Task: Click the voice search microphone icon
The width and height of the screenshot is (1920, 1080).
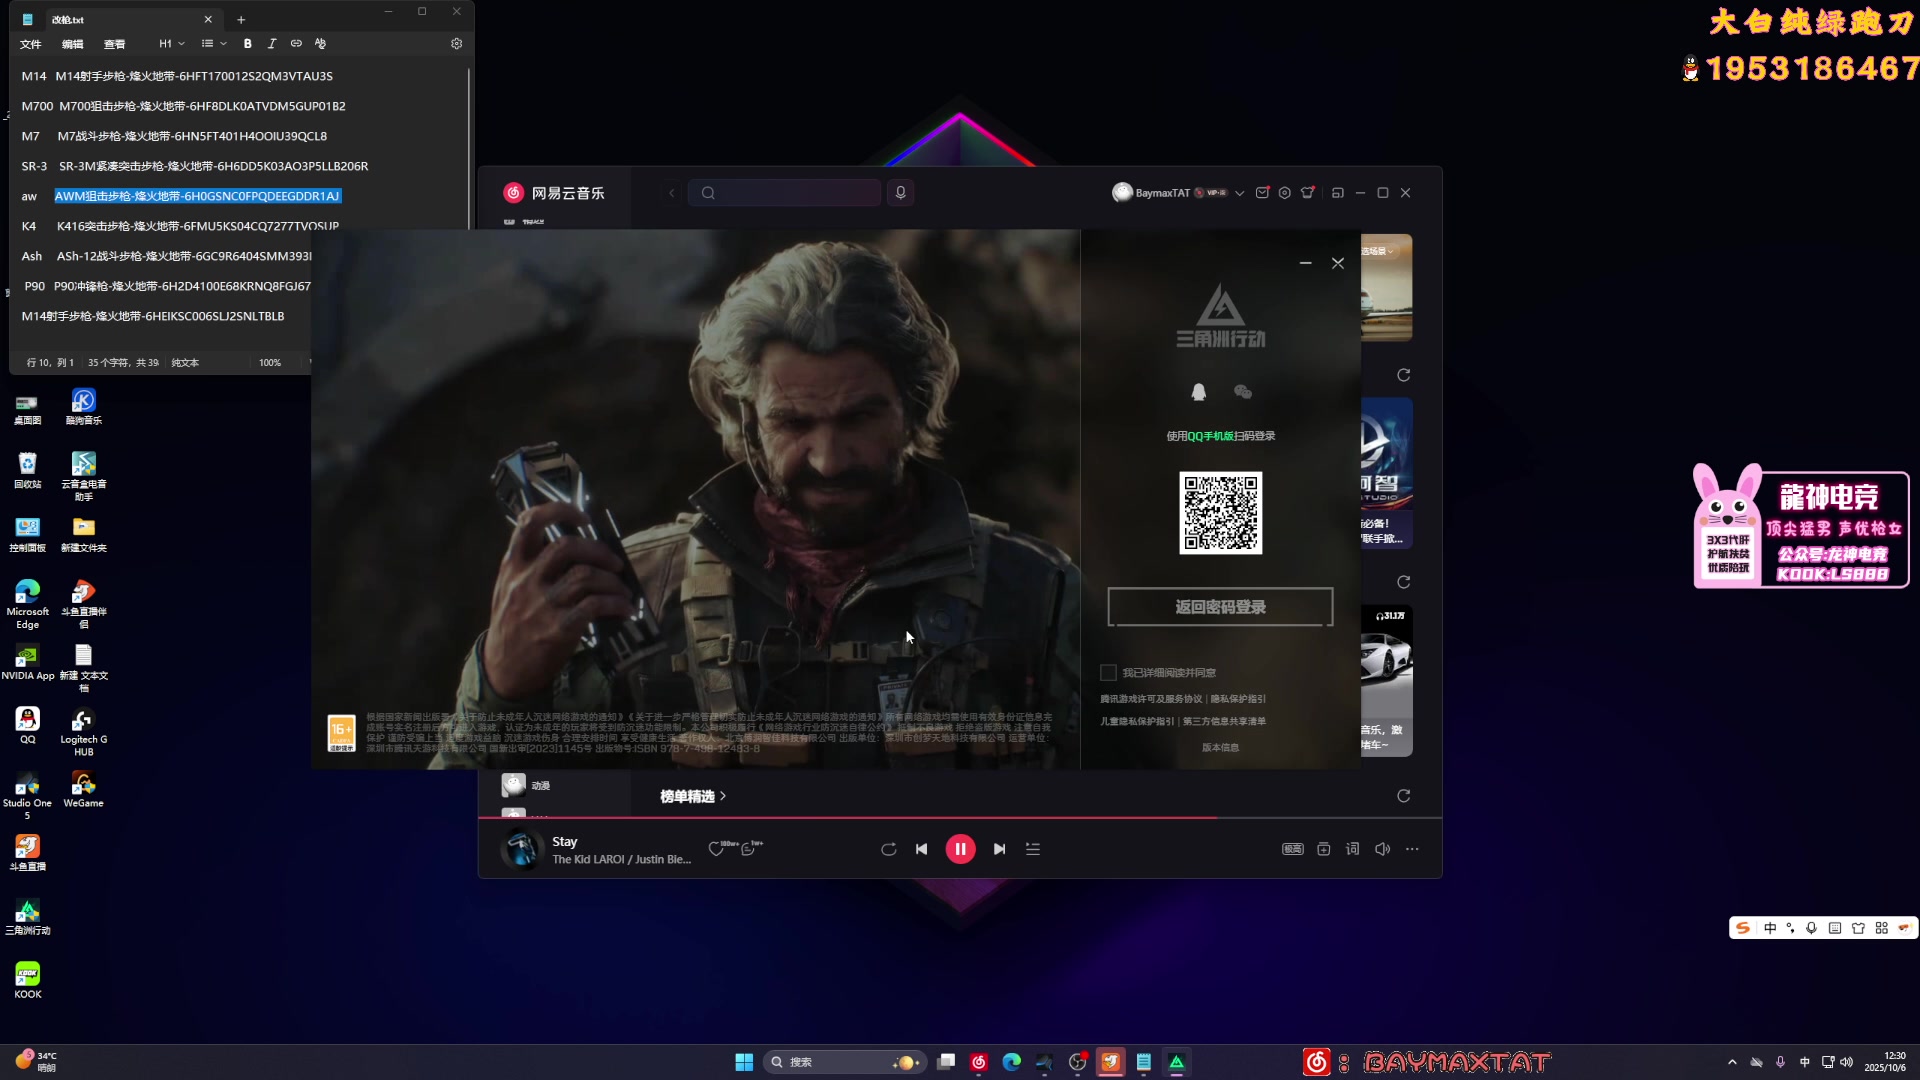Action: tap(900, 193)
